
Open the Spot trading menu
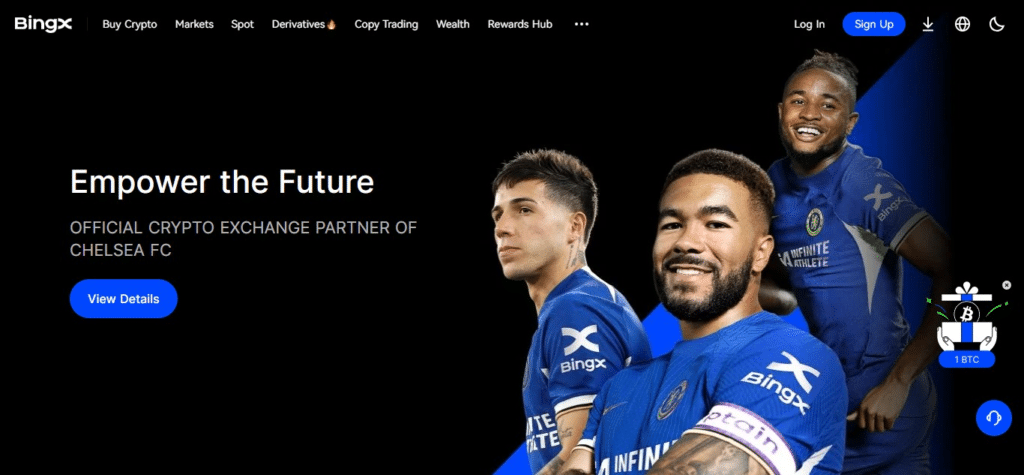tap(242, 24)
